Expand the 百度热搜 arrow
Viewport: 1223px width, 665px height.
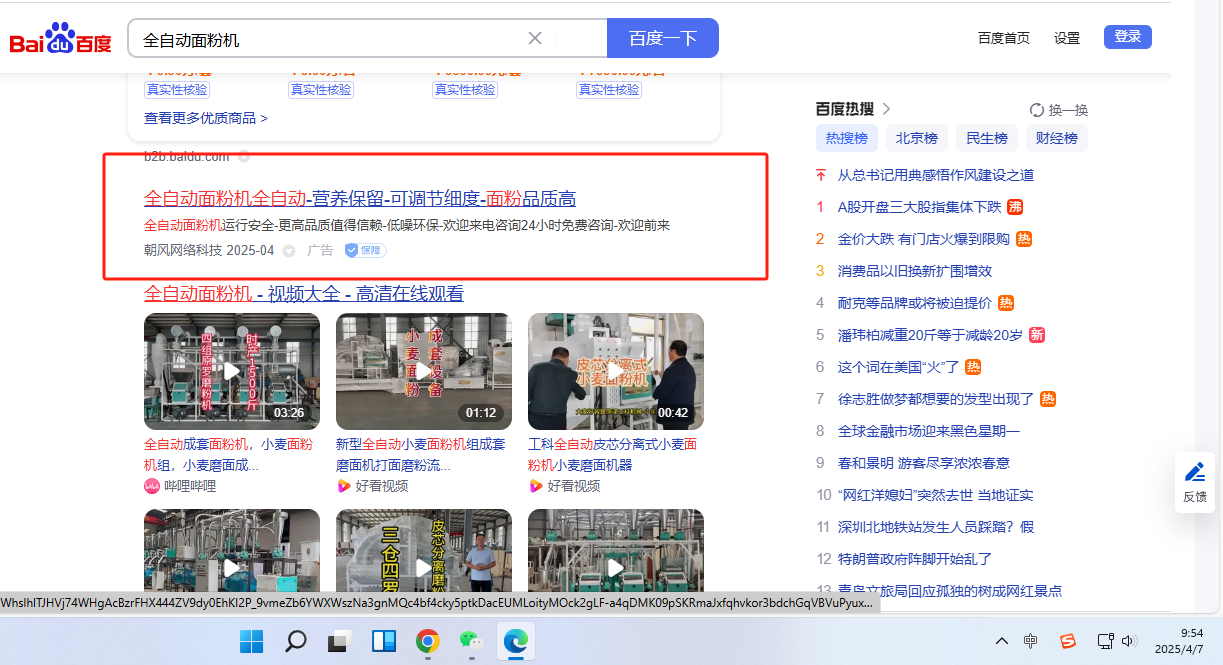(886, 109)
